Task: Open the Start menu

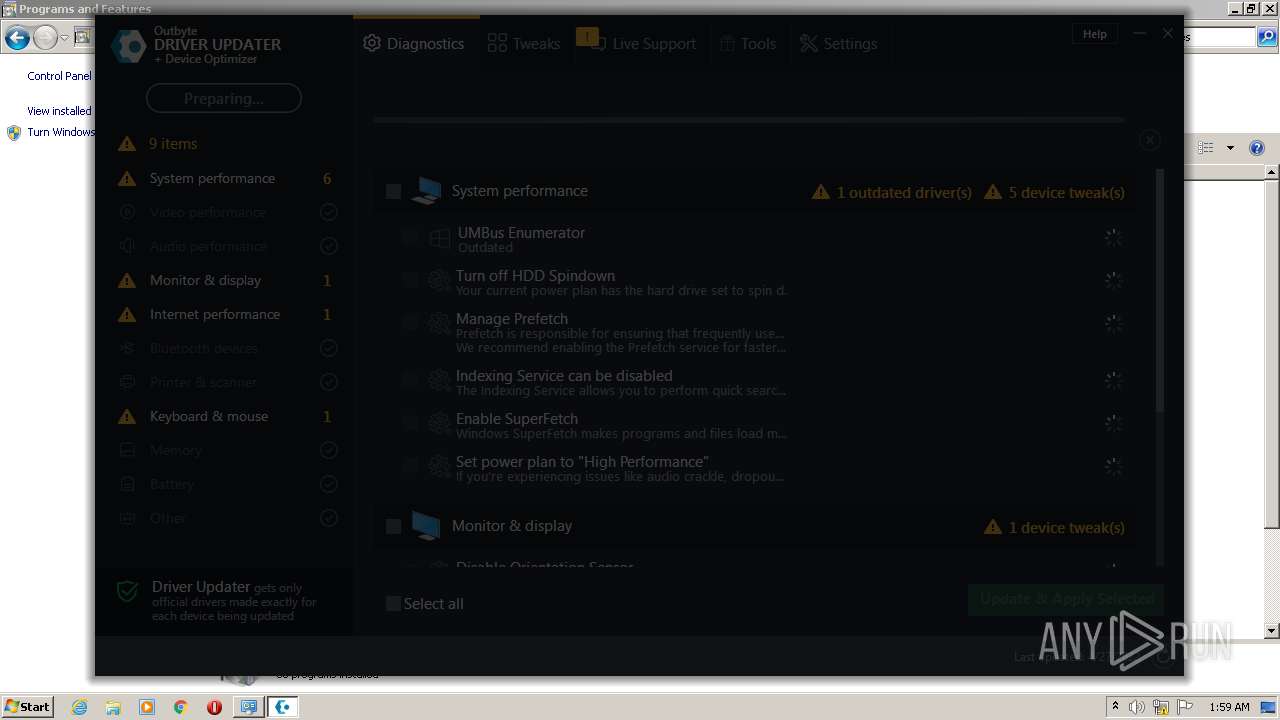Action: (28, 706)
